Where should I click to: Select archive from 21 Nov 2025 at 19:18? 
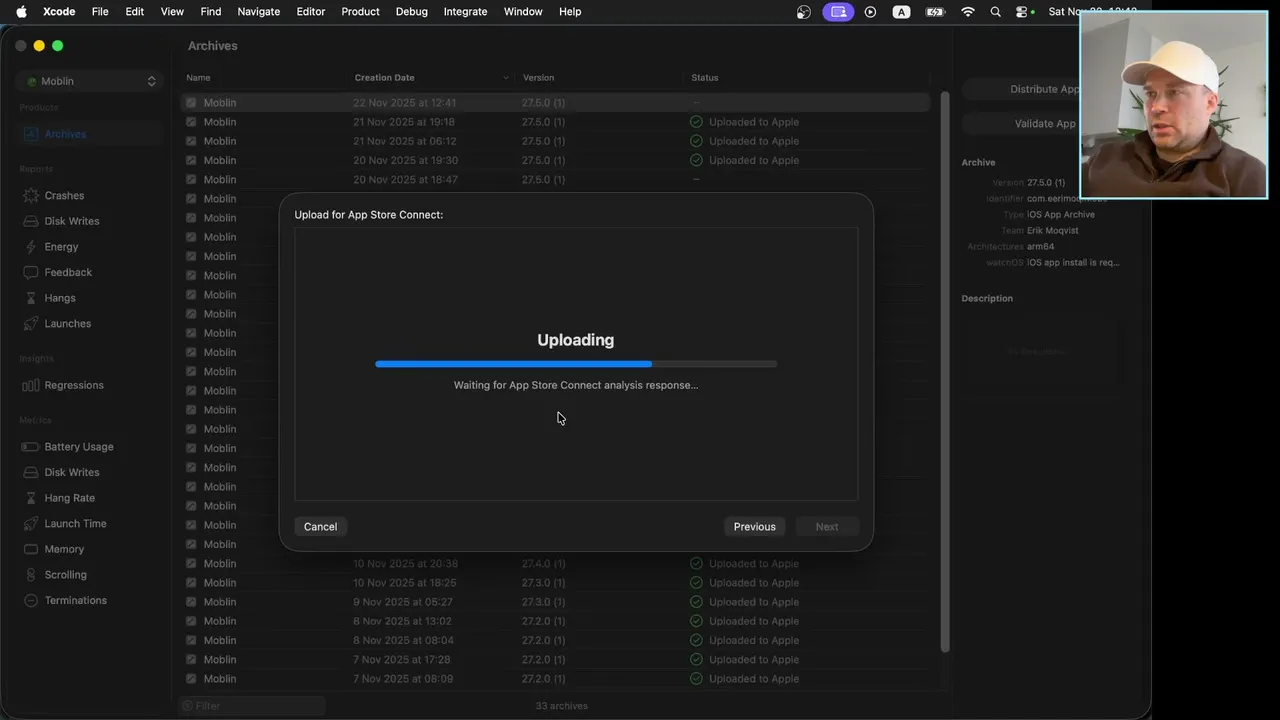coord(555,122)
